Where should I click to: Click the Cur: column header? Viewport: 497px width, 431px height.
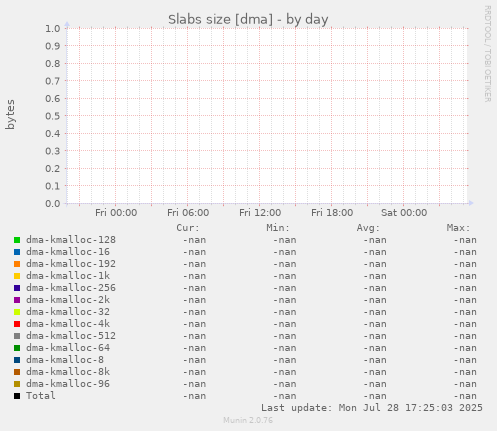(188, 228)
